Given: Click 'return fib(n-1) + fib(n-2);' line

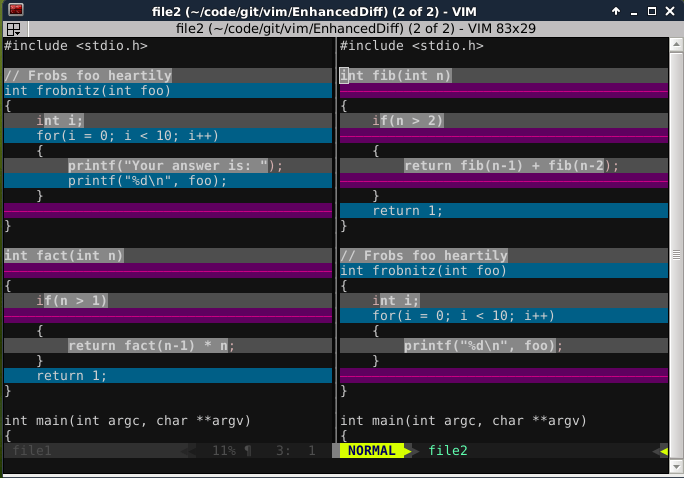Looking at the screenshot, I should point(511,166).
